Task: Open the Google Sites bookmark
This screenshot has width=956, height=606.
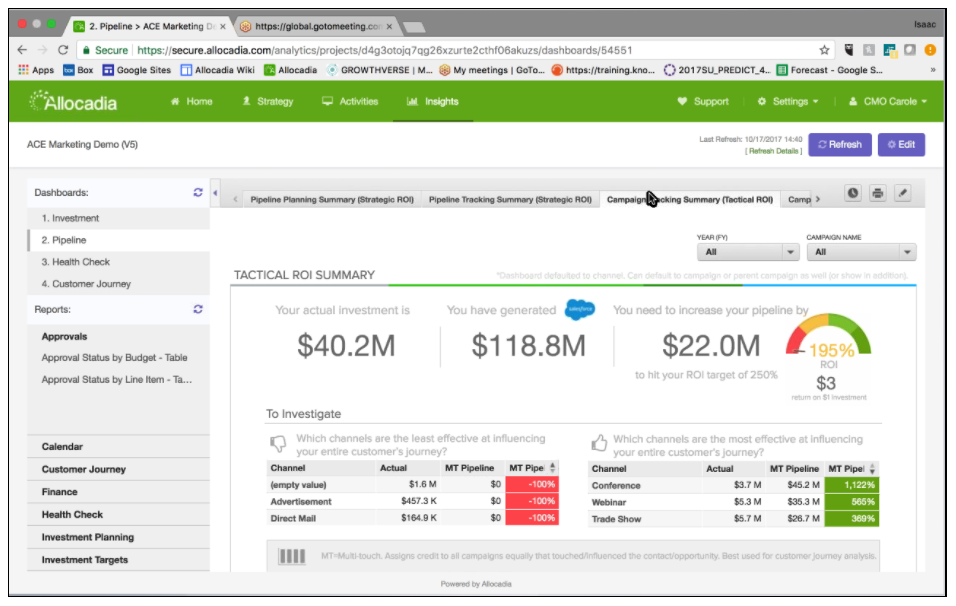Action: (137, 70)
